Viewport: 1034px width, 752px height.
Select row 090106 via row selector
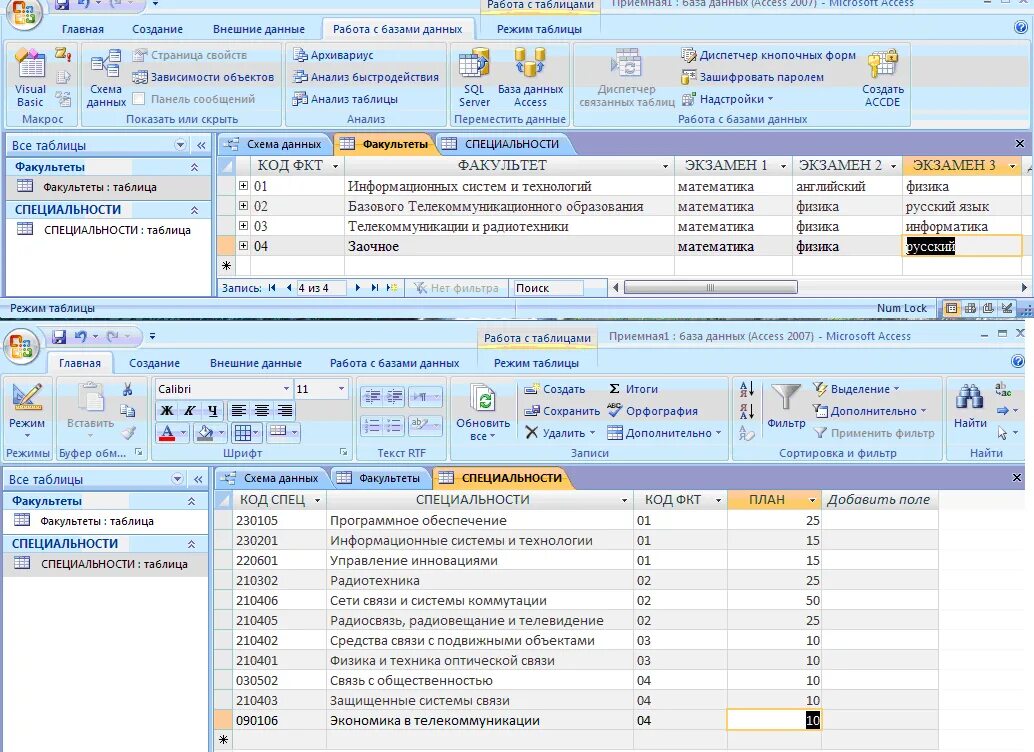click(224, 720)
